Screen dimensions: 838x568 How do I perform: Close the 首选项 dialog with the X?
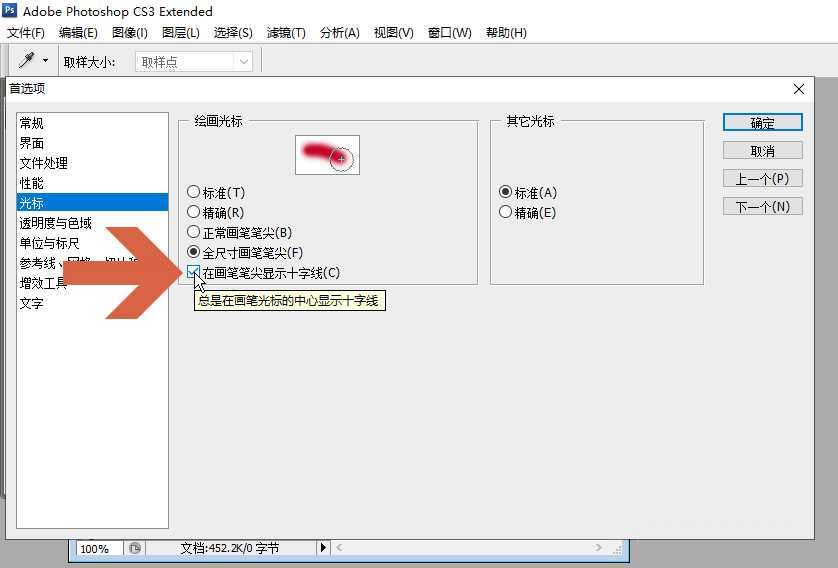click(x=798, y=89)
